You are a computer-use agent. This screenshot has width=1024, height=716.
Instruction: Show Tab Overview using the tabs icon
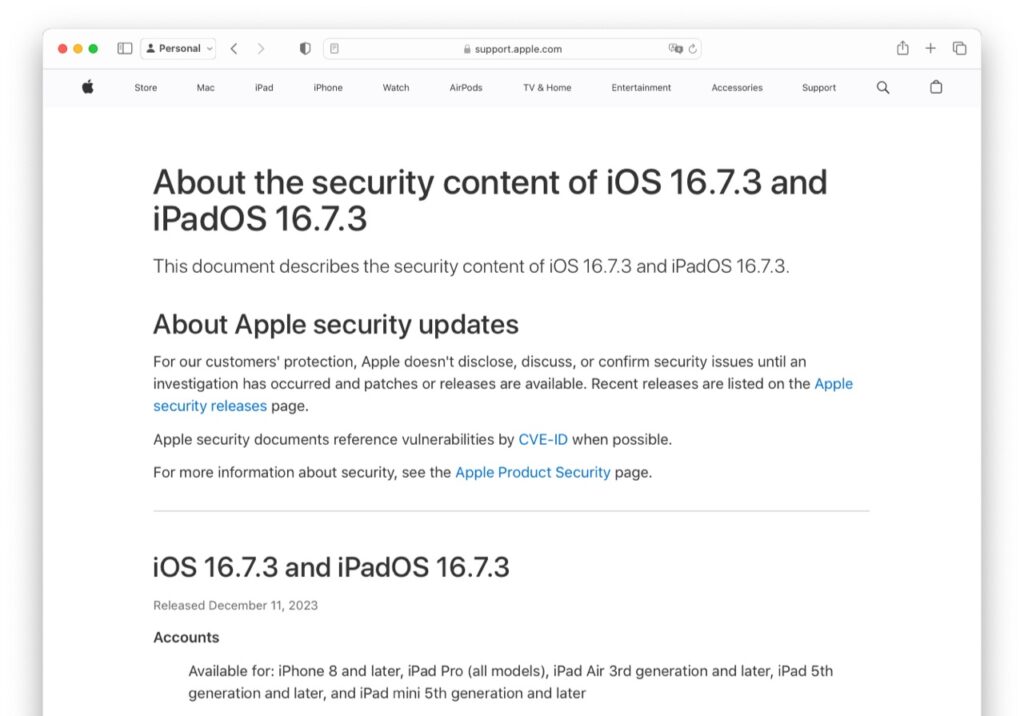(959, 48)
